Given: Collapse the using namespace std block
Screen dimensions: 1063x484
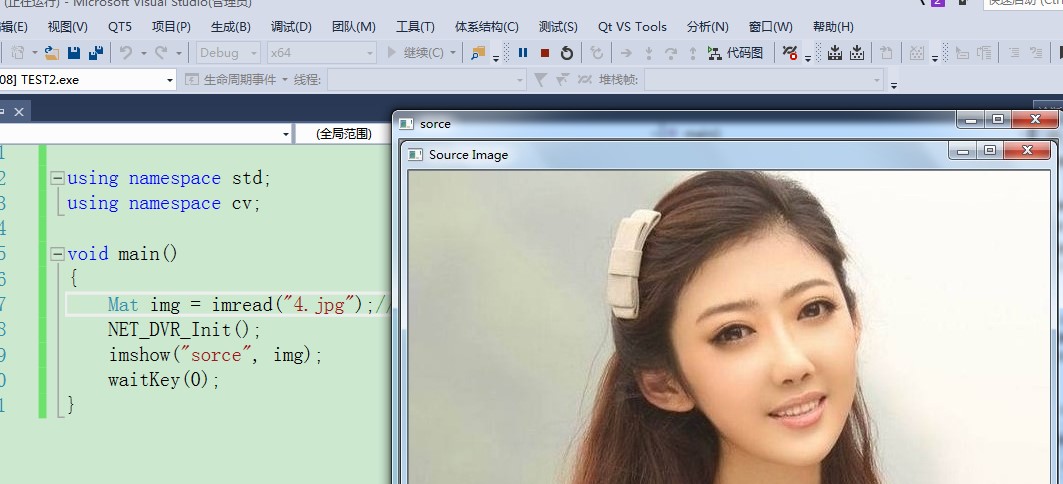Looking at the screenshot, I should point(58,178).
